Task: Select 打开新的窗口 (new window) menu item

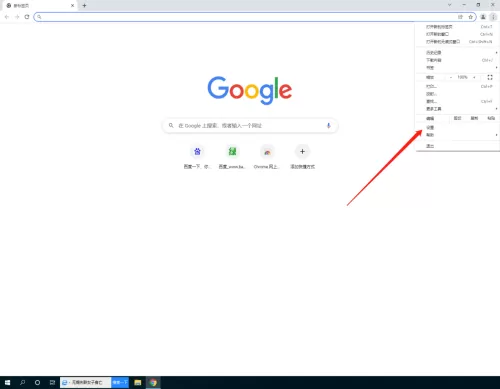Action: coord(458,34)
